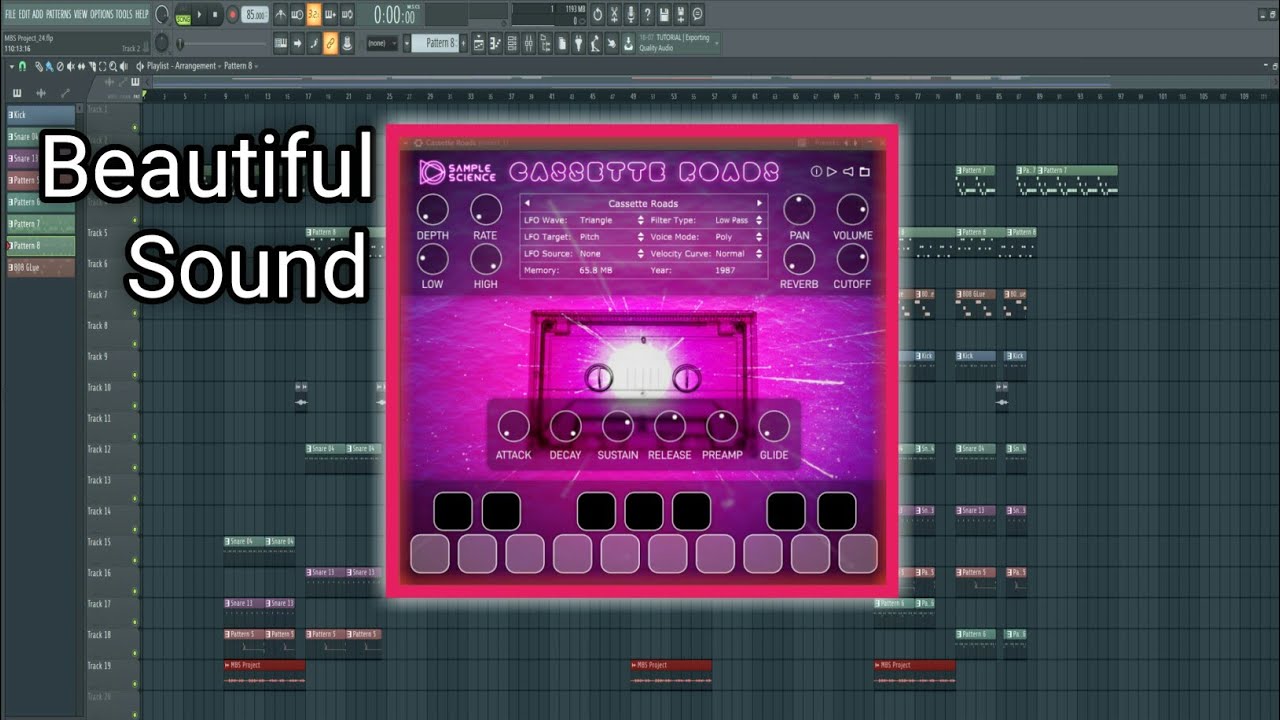Open the LFO Wave Triangle selector
Screen dimensions: 1280x720
pyautogui.click(x=612, y=220)
